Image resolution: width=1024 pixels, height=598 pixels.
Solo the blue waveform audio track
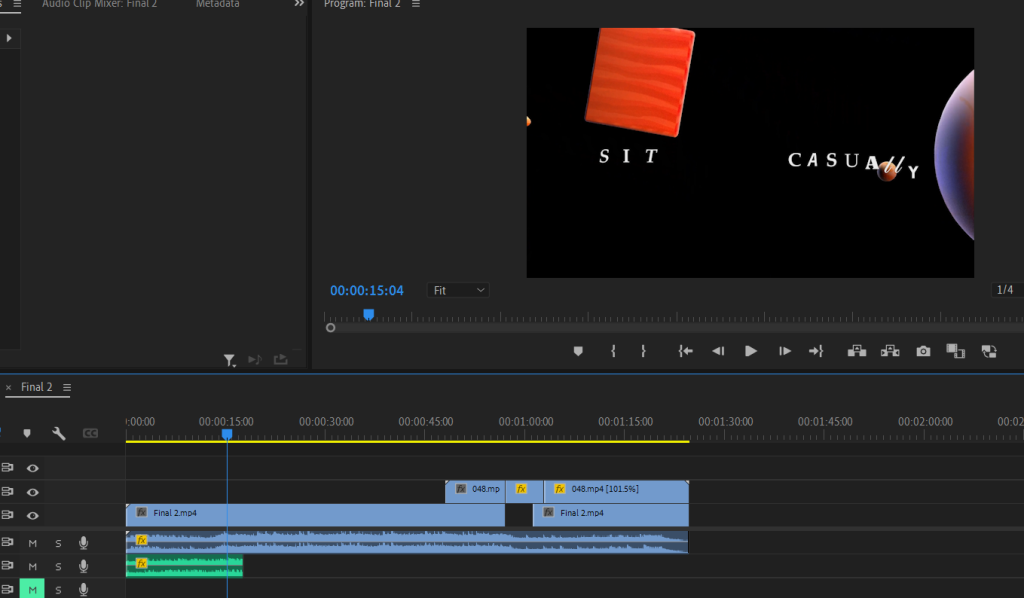point(58,543)
